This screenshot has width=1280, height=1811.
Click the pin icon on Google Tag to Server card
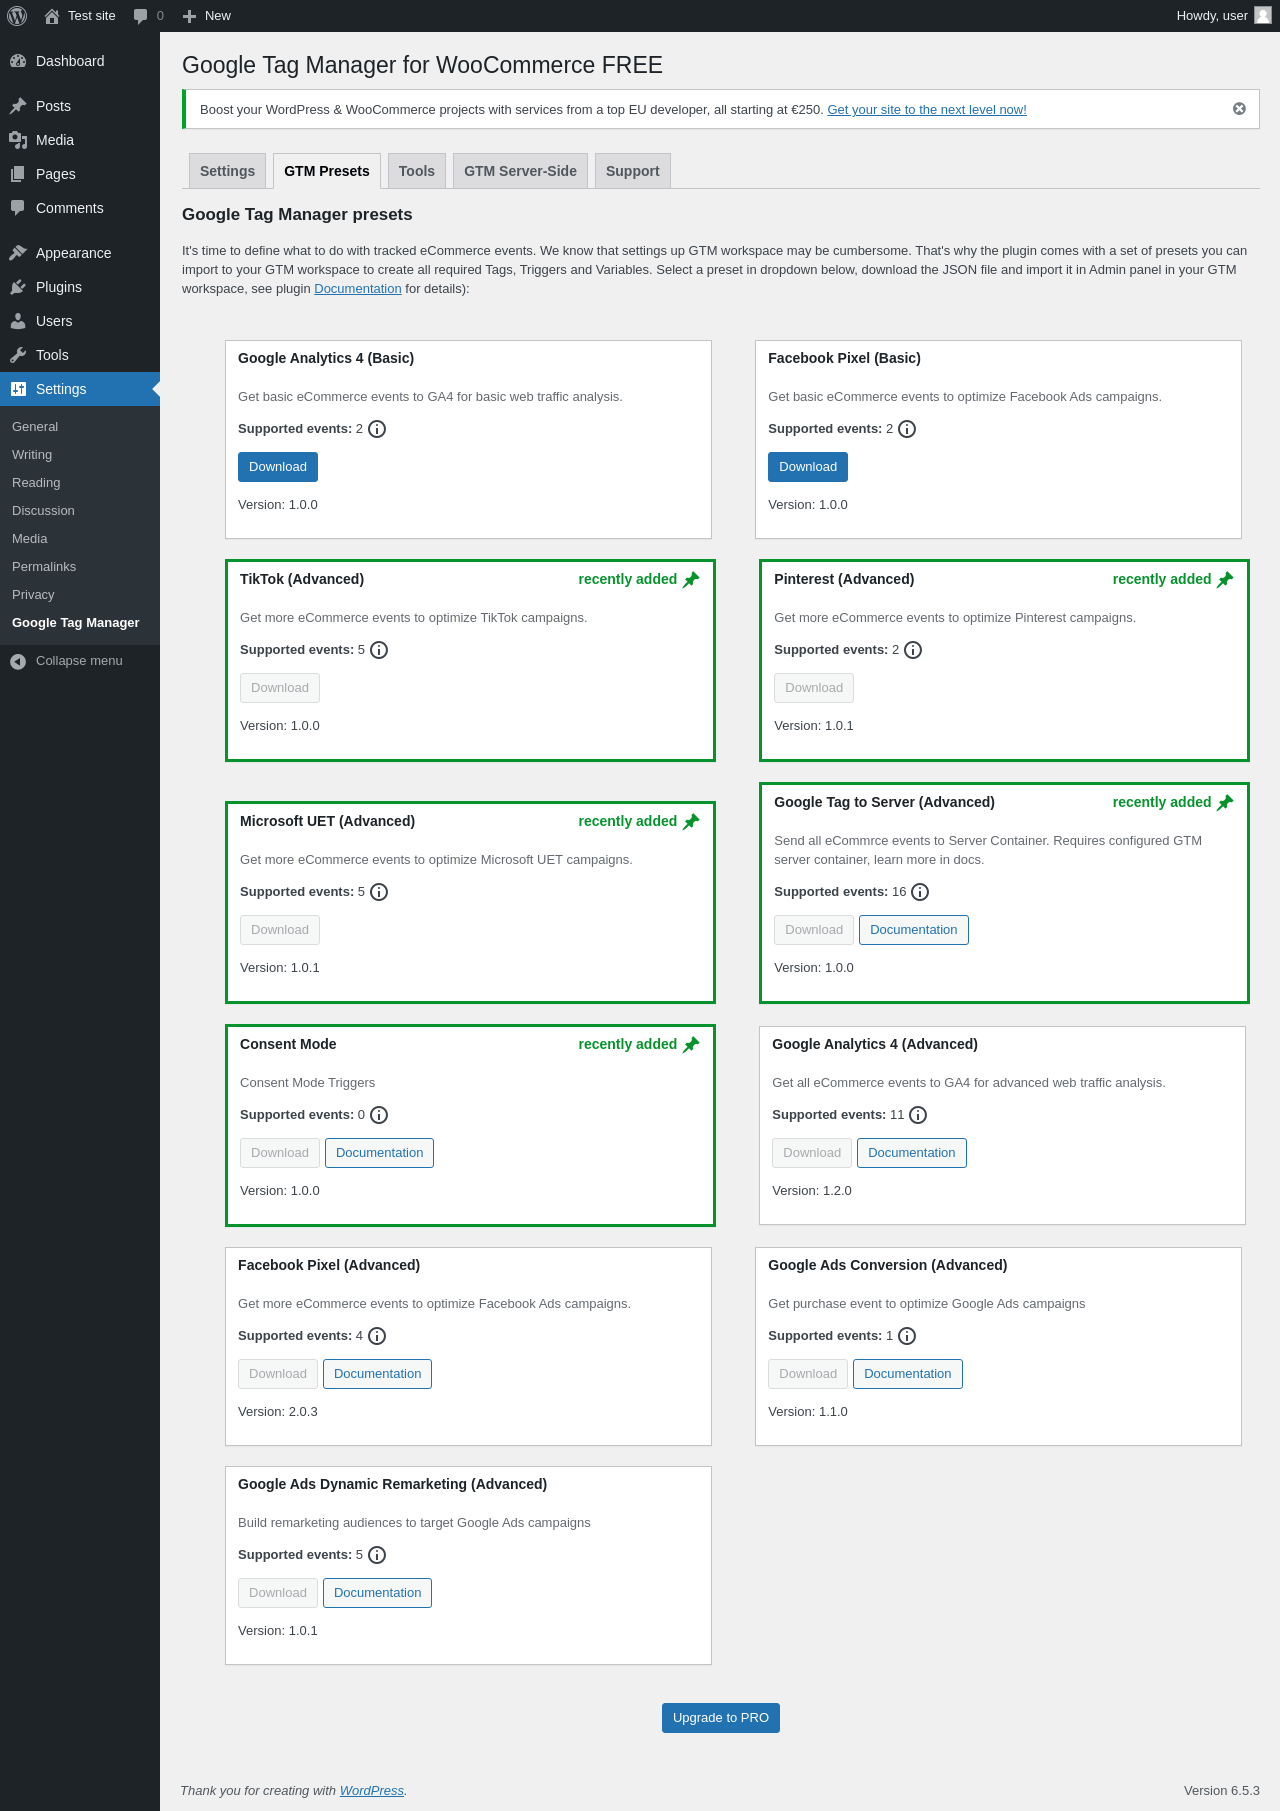click(x=1225, y=803)
